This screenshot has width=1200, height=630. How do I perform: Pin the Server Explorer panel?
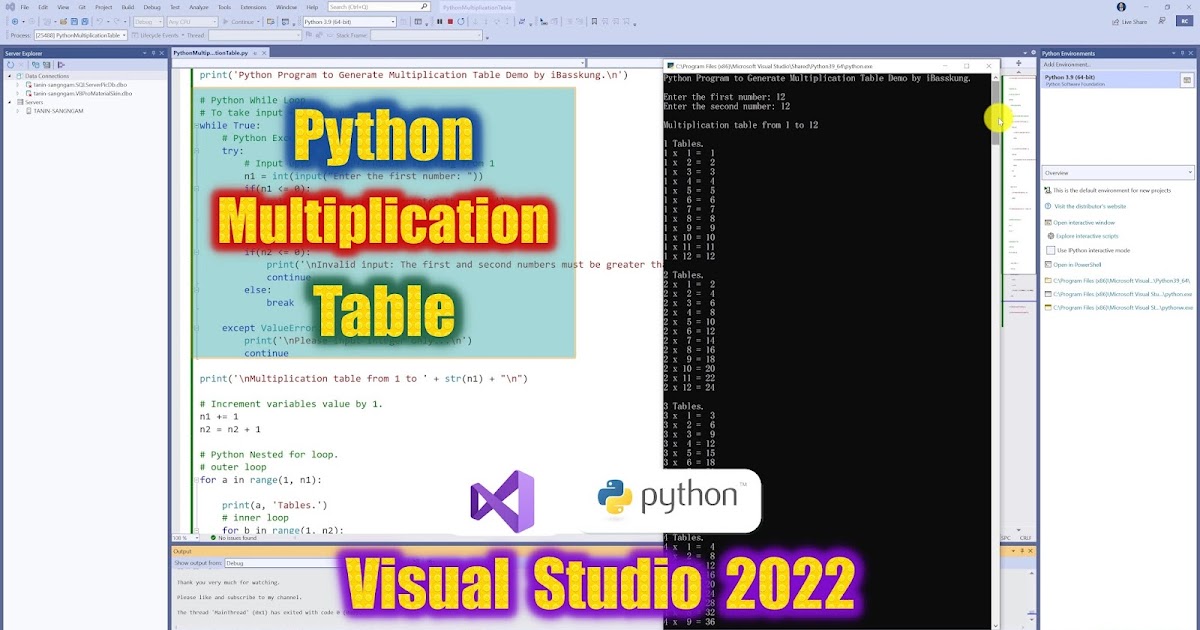[153, 52]
